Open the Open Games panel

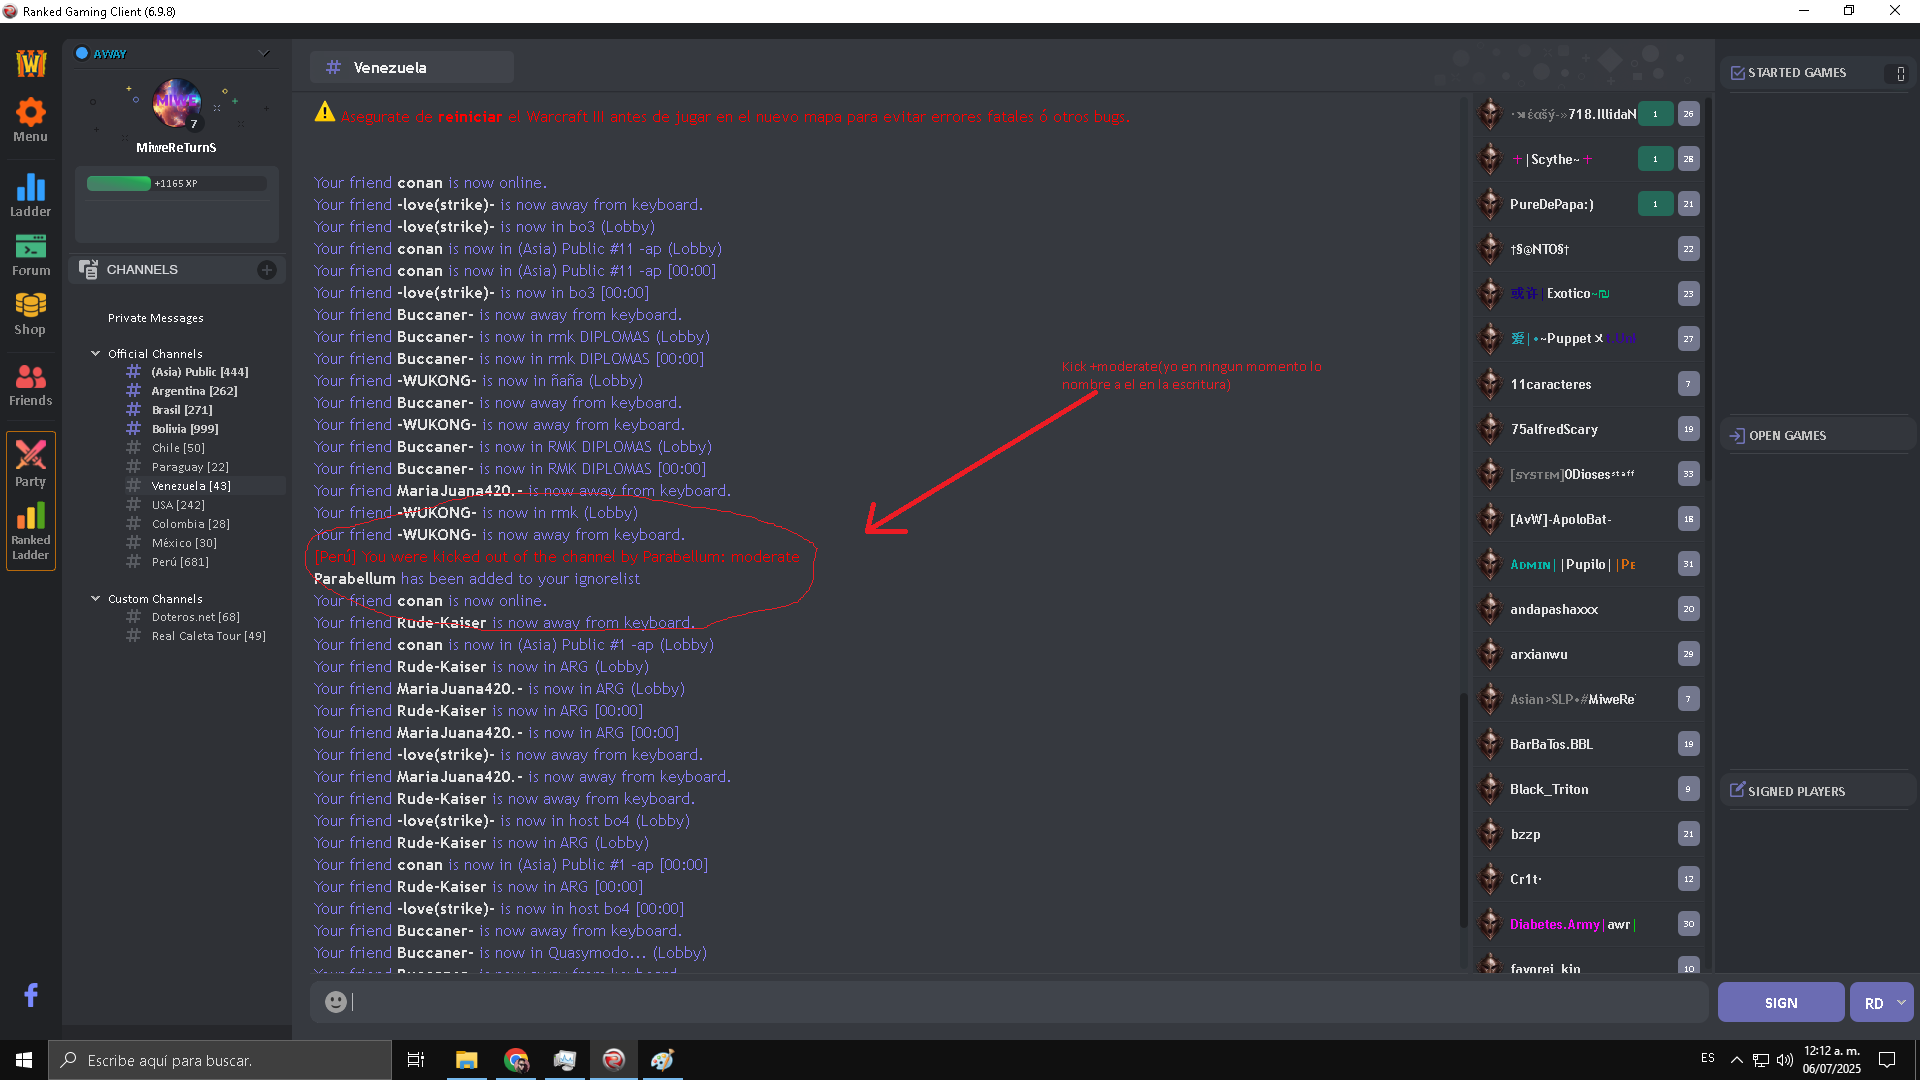[x=1818, y=436]
